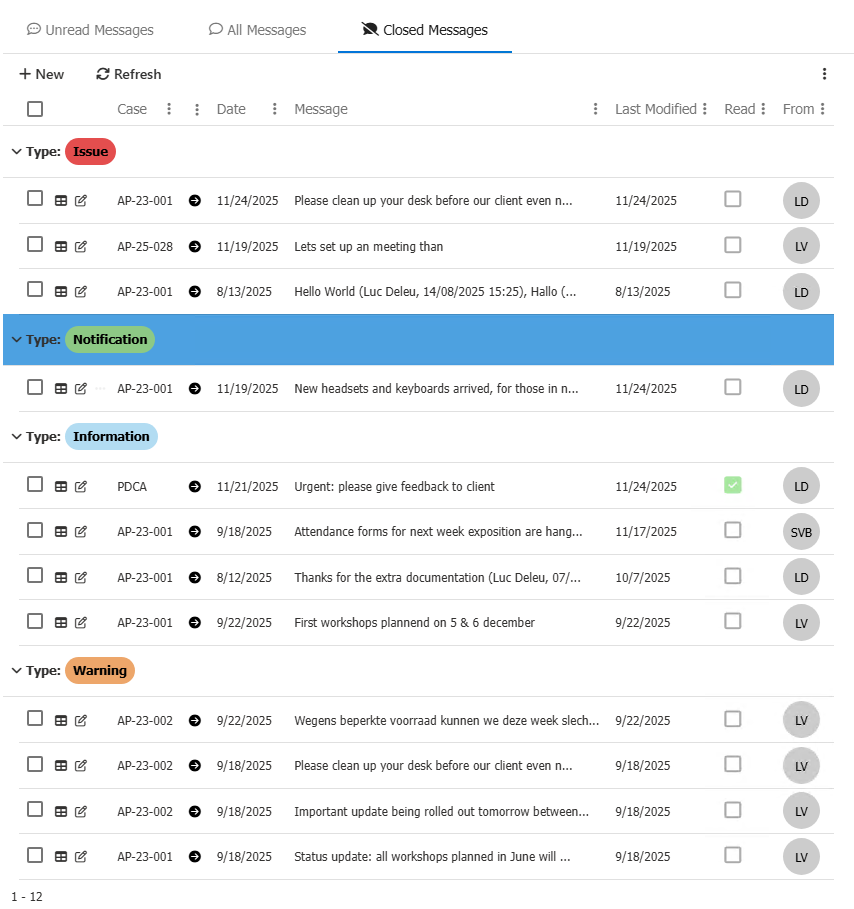This screenshot has height=909, width=854.
Task: Edit the 'Please clean up your desk' 11/24/2025 message
Action: pos(81,201)
